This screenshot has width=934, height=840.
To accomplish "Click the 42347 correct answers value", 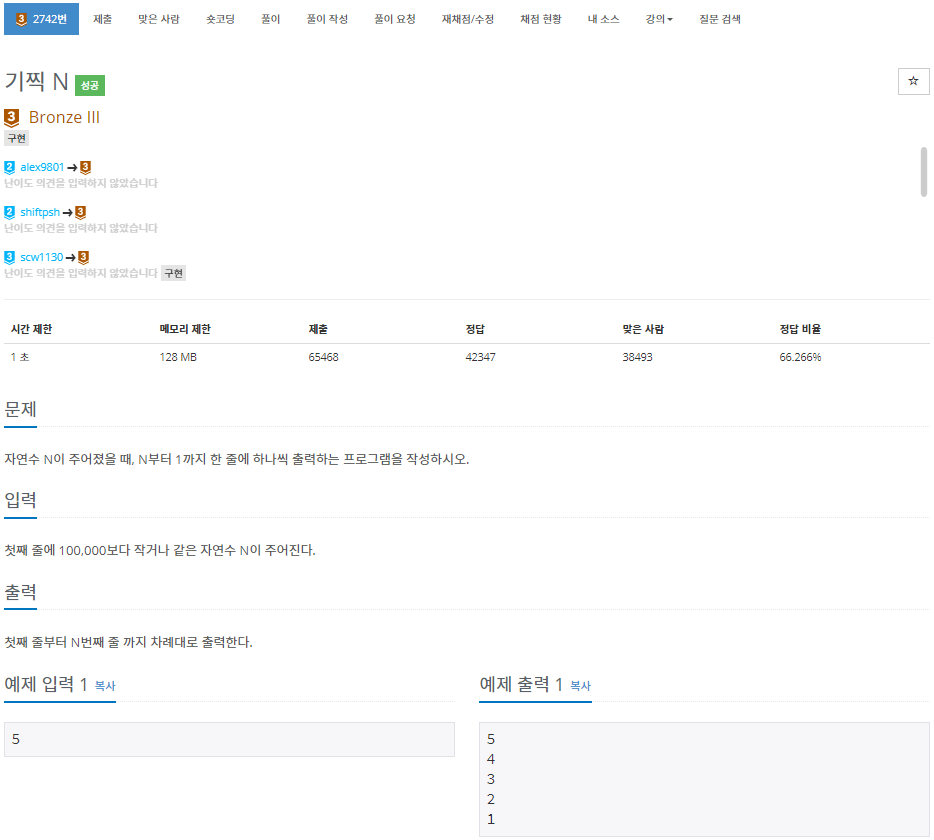I will pyautogui.click(x=480, y=357).
